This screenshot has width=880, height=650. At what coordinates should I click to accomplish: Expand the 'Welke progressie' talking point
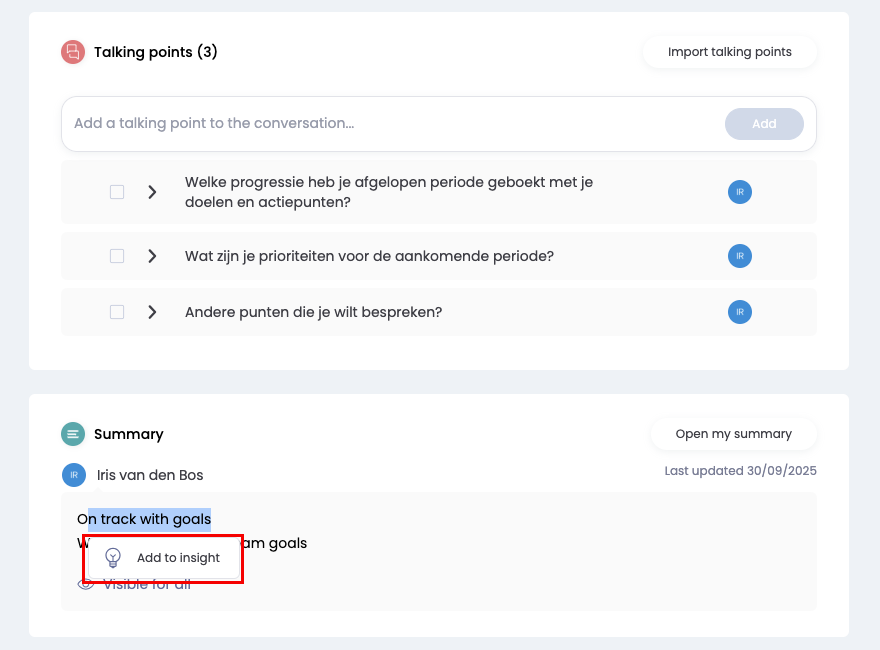click(152, 192)
